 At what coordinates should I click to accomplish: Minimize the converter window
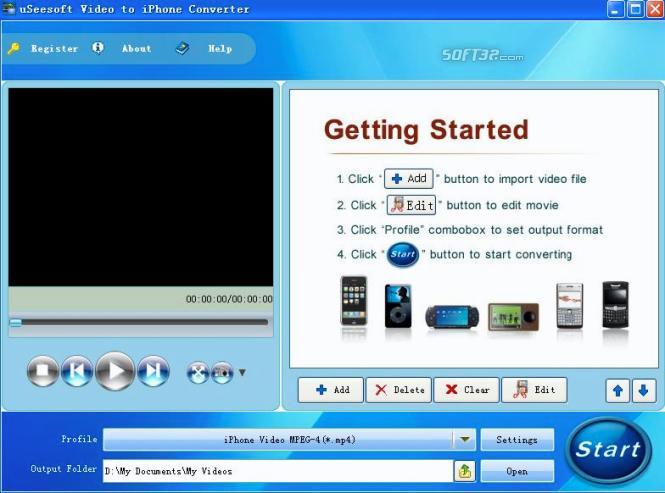(615, 9)
